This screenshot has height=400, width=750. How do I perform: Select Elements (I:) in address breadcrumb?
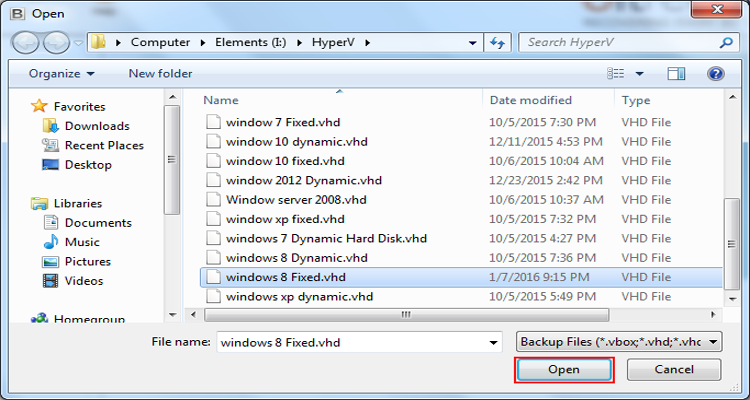(251, 42)
